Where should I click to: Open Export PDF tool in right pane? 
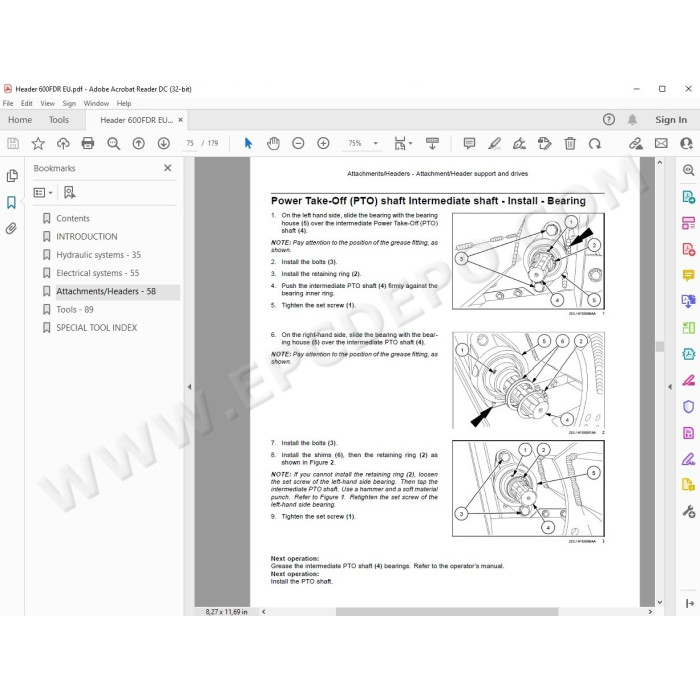pos(688,196)
